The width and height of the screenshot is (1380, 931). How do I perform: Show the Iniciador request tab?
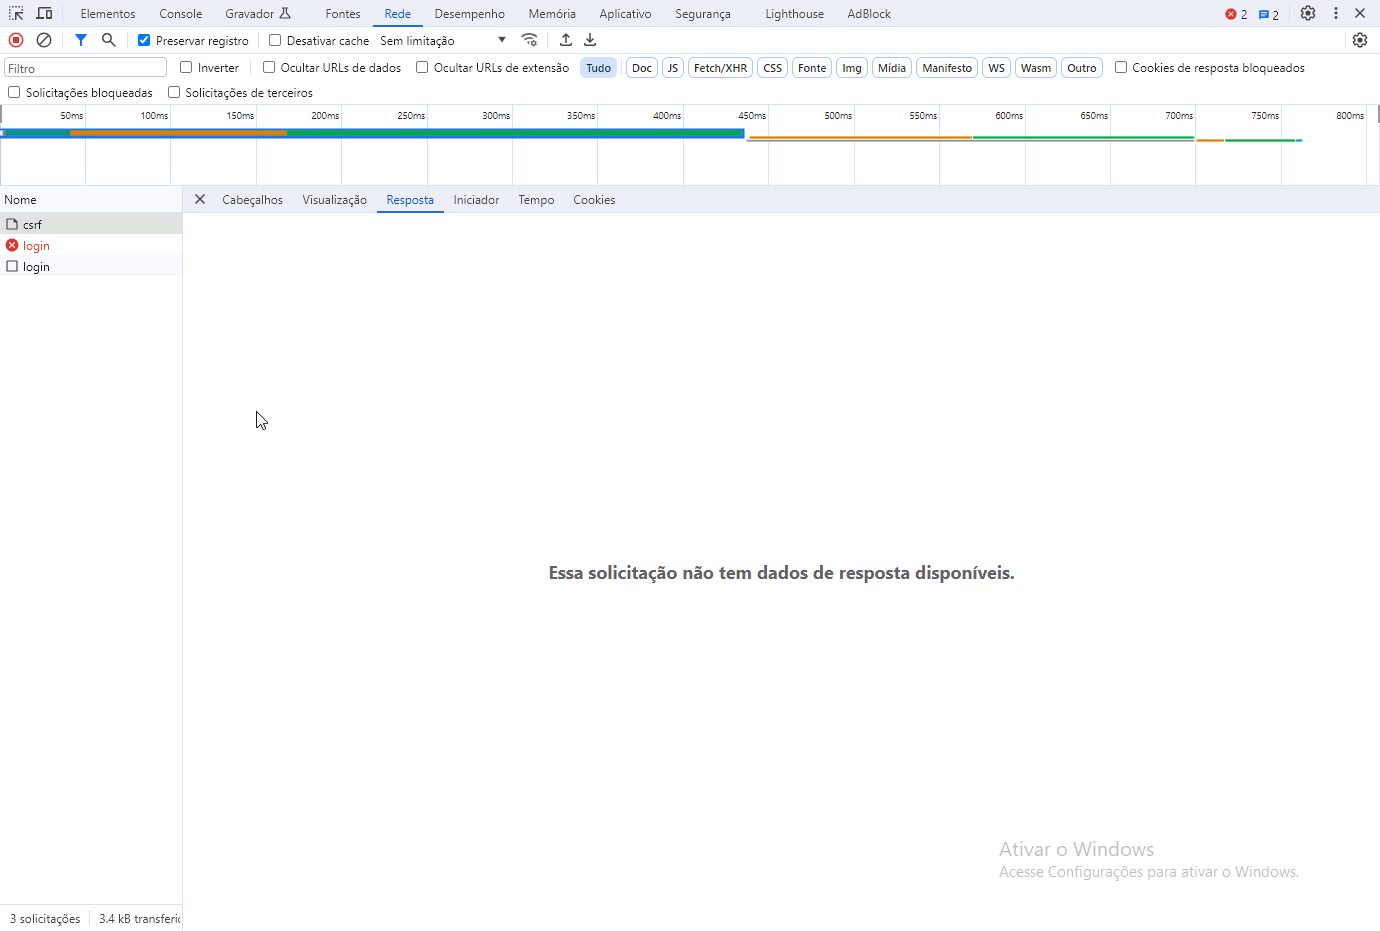[x=476, y=200]
